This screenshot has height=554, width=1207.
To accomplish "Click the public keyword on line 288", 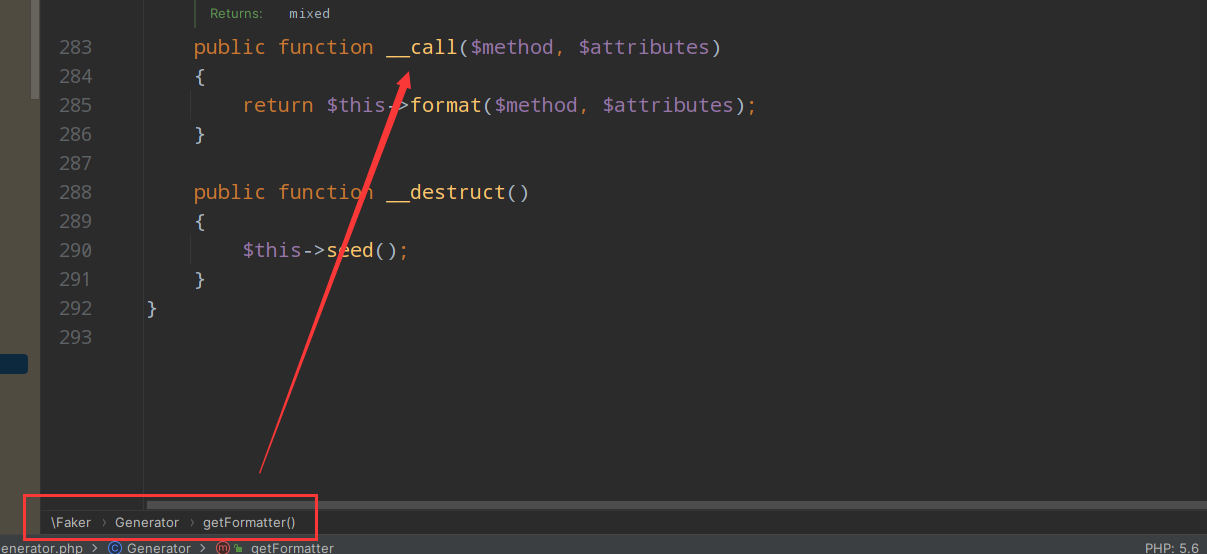I will click(x=230, y=192).
